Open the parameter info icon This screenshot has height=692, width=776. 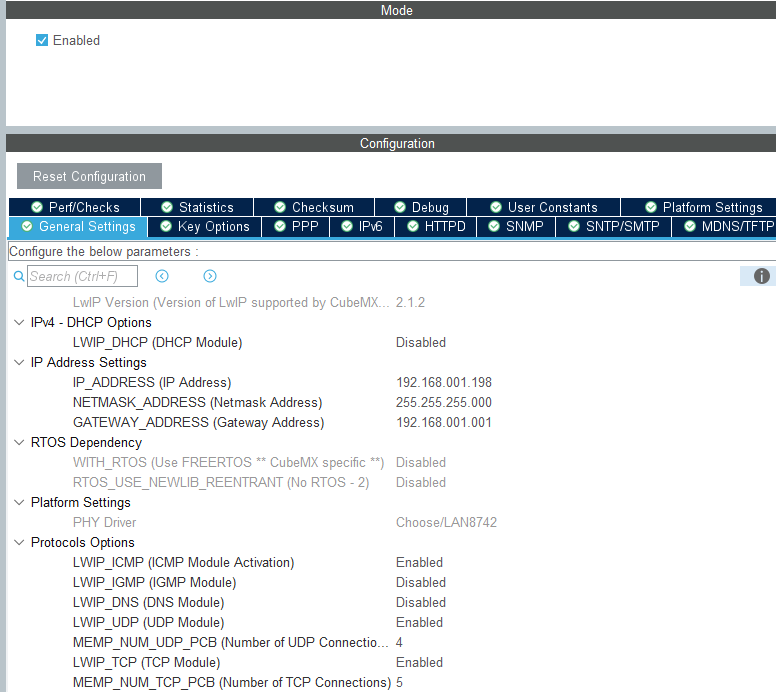[761, 276]
